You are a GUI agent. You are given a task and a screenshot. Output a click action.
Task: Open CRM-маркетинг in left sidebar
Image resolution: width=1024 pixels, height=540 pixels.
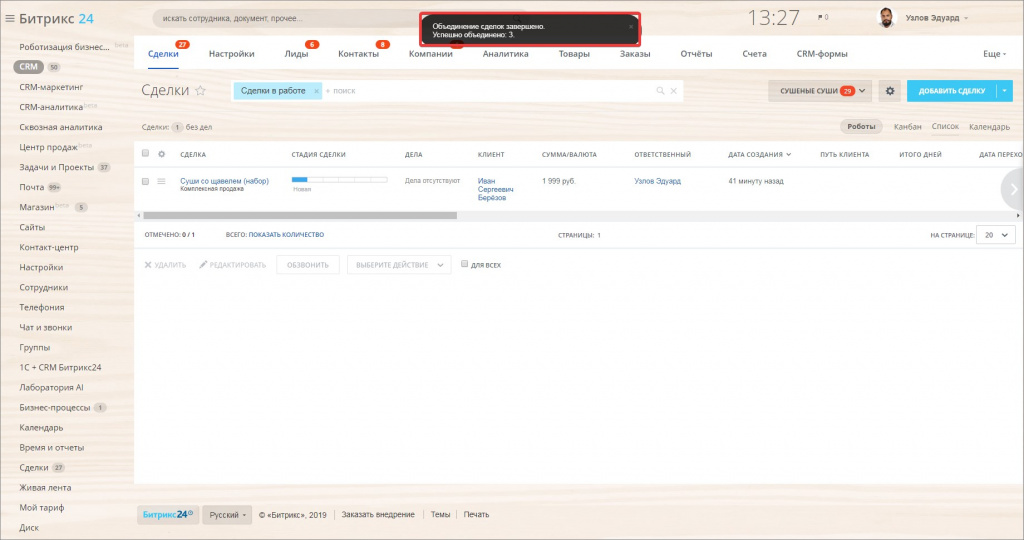pos(51,87)
